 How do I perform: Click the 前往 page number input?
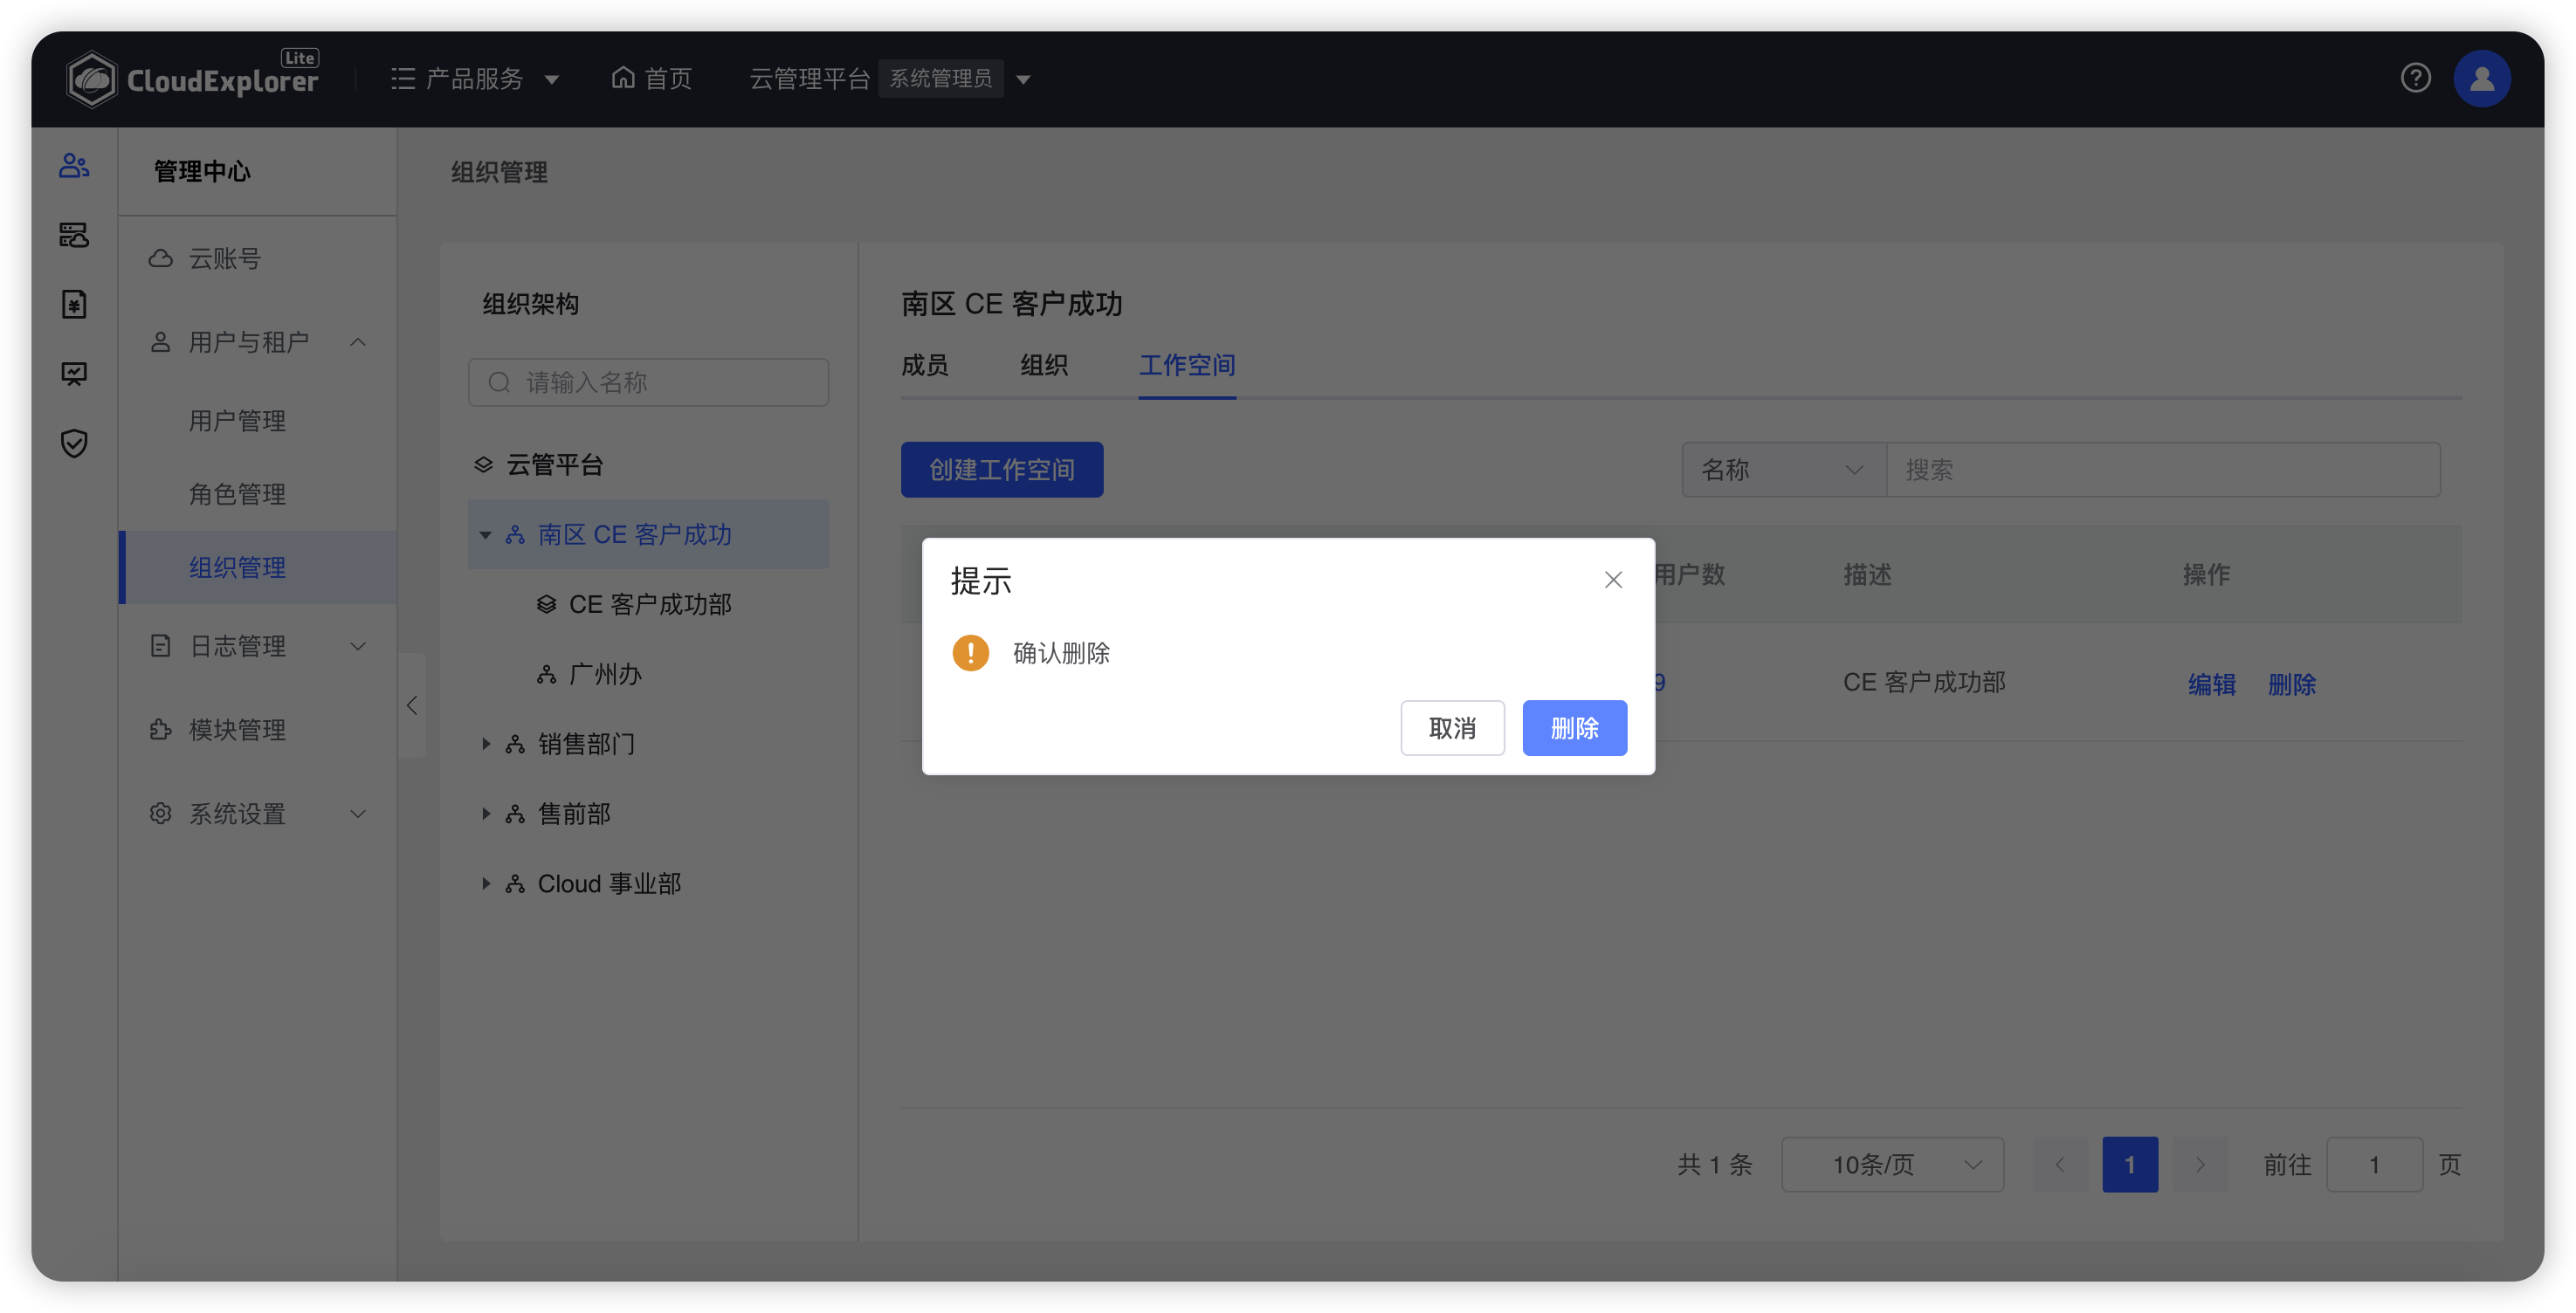pos(2374,1164)
